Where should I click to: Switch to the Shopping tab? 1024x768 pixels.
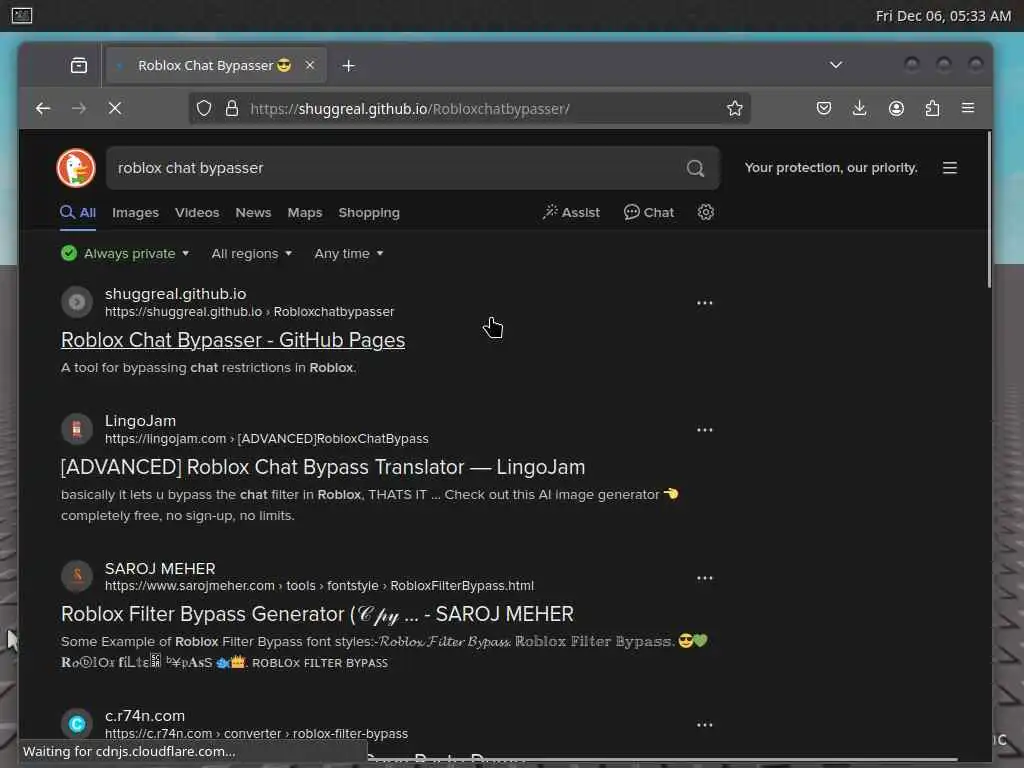[x=369, y=213]
